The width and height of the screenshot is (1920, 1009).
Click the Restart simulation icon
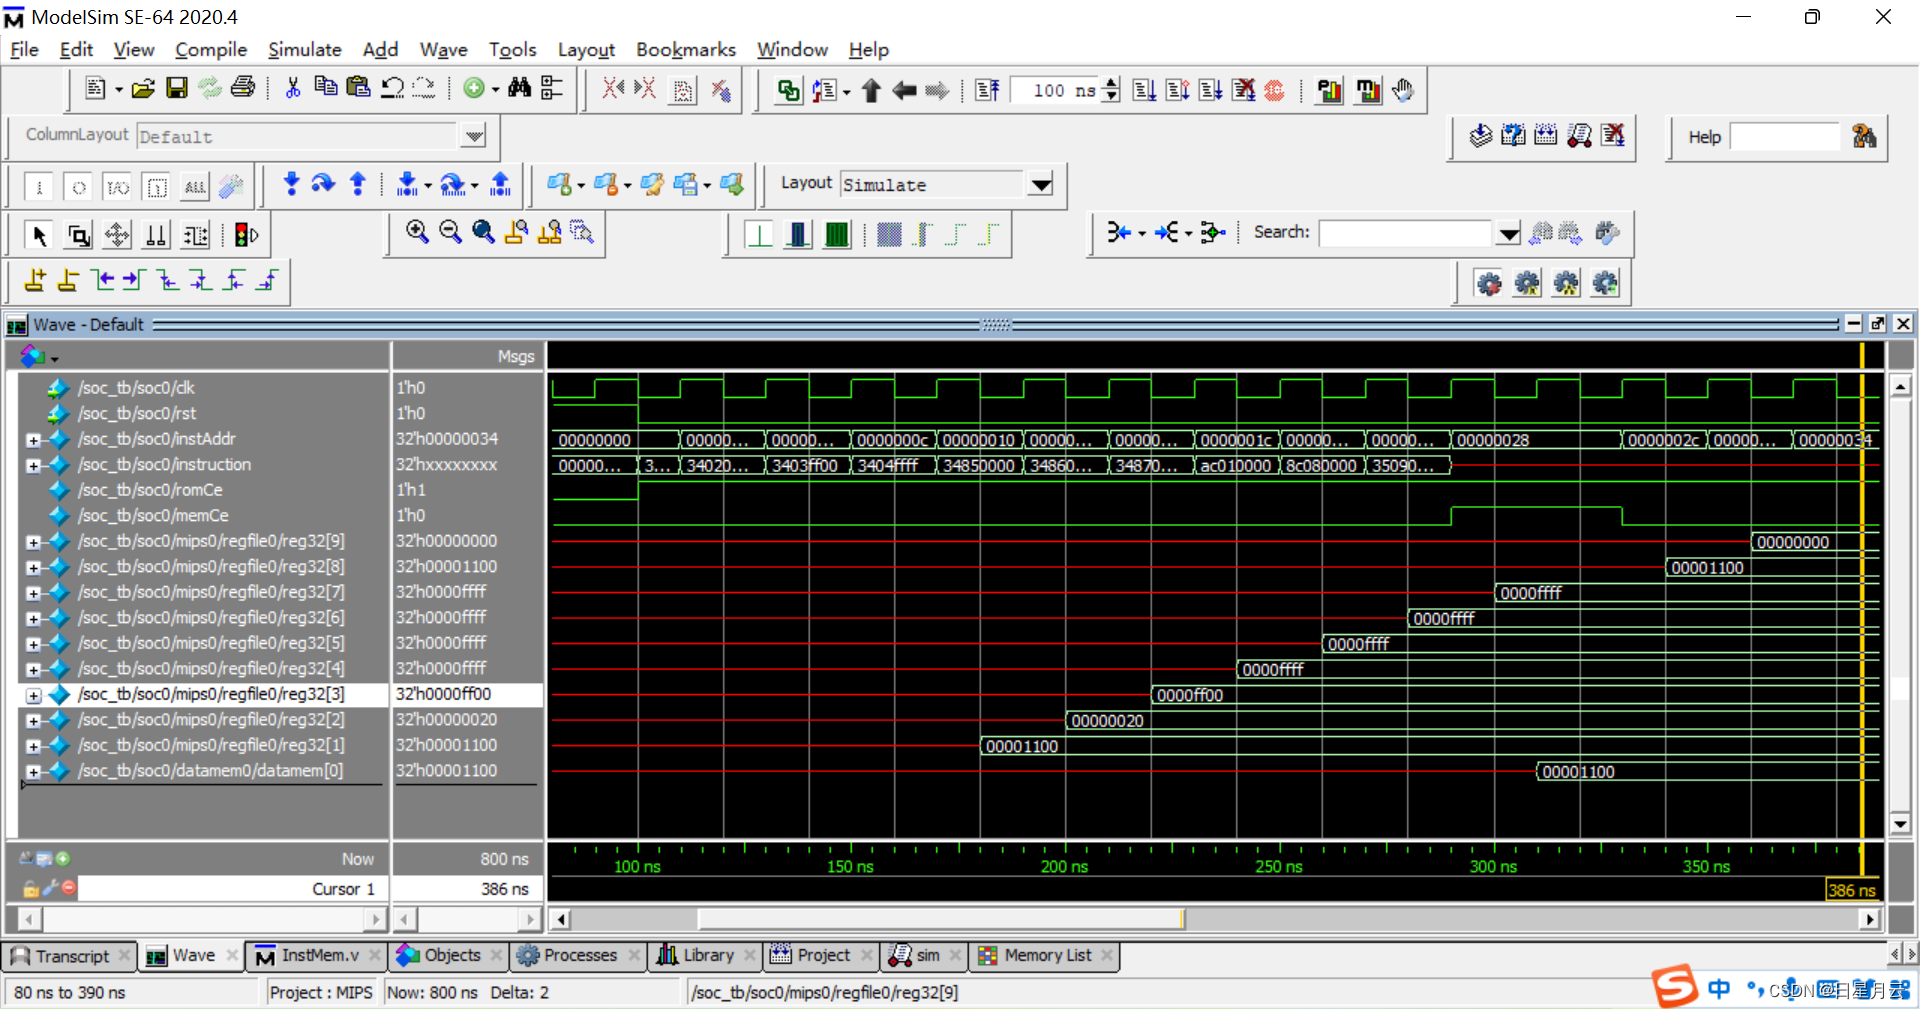tap(987, 90)
